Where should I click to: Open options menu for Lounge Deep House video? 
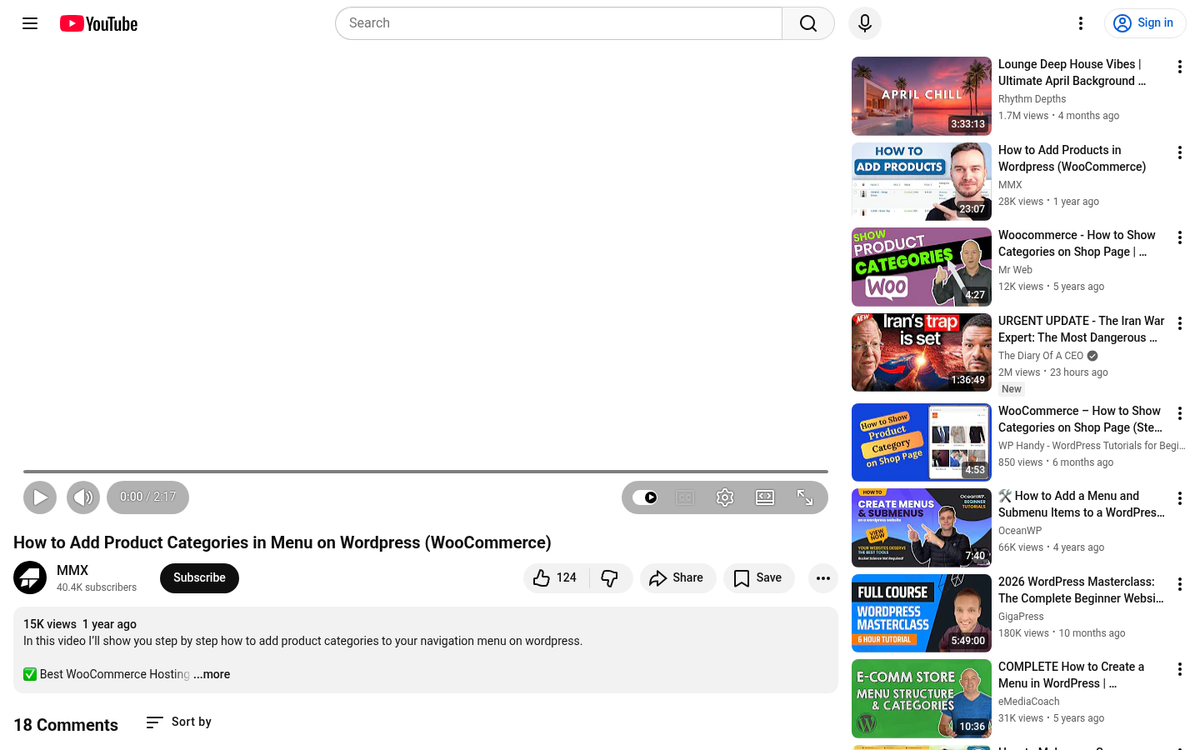click(x=1180, y=67)
